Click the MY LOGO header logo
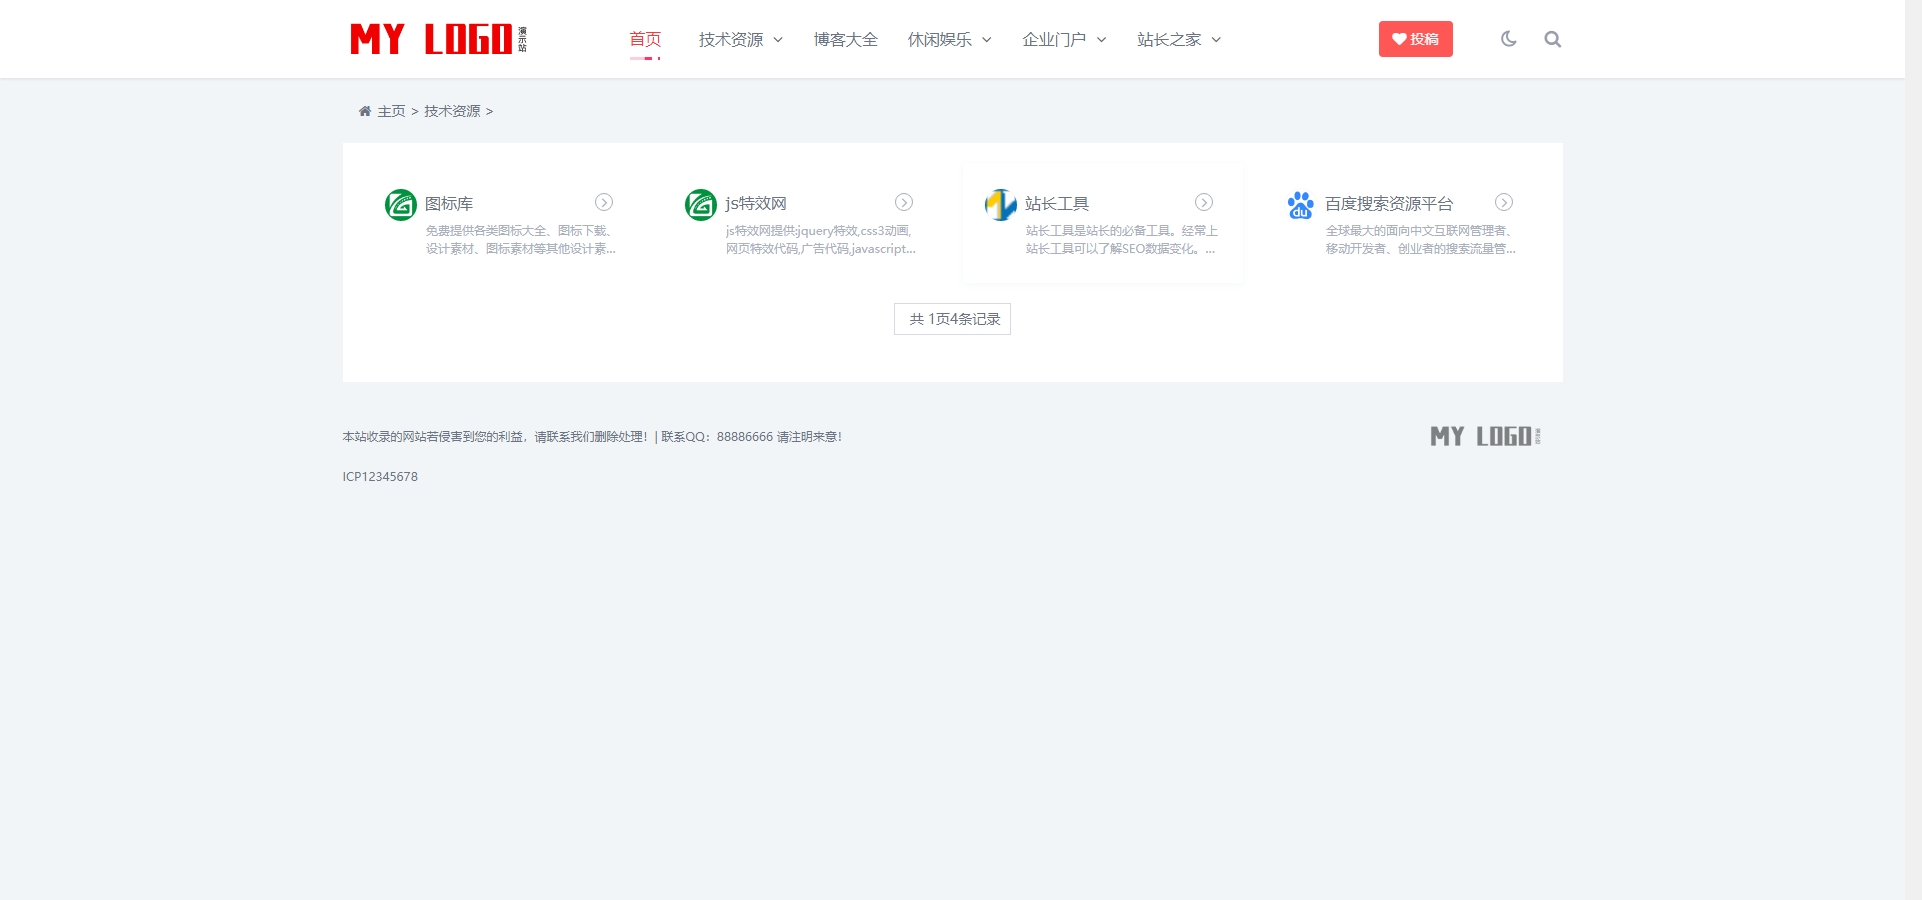Screen dimensions: 1922x900 coord(438,39)
